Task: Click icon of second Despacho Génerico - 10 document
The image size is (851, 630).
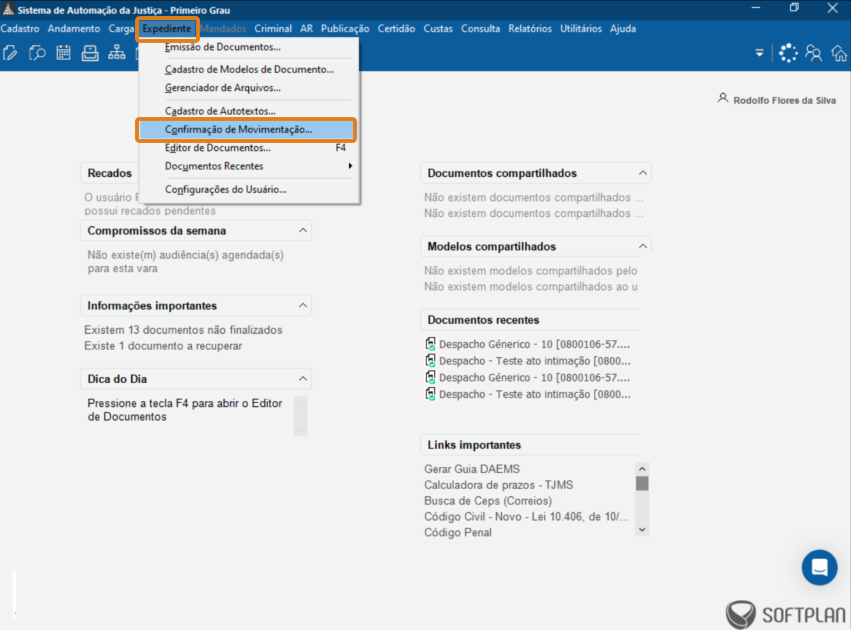Action: click(430, 377)
